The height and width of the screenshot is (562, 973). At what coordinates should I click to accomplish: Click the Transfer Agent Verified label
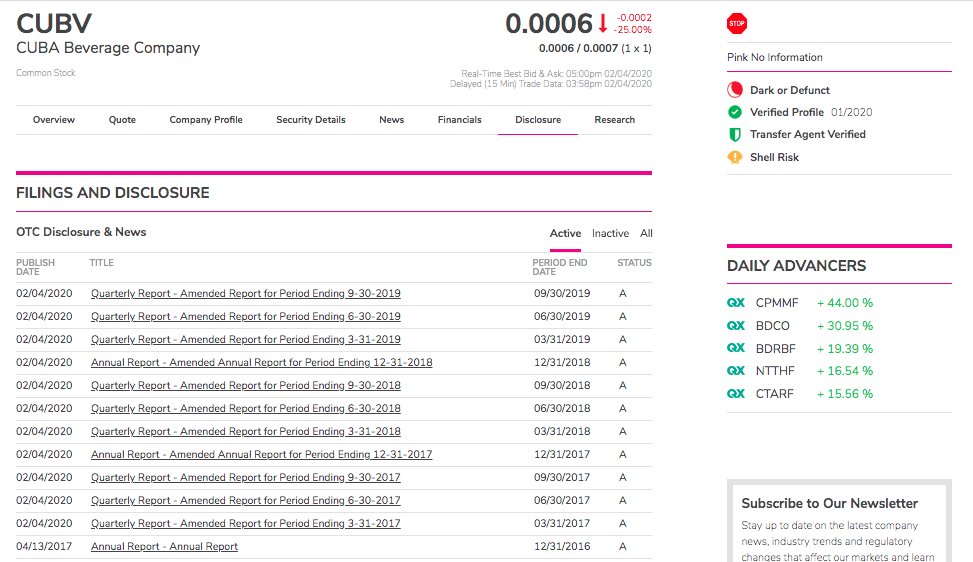807,135
